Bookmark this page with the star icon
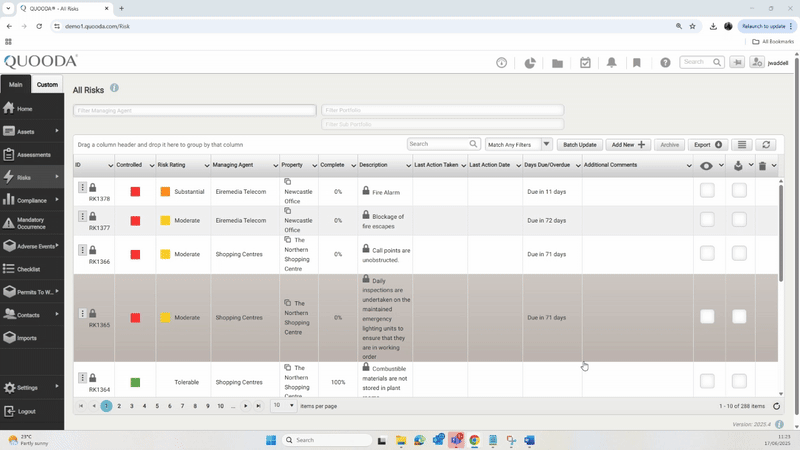The height and width of the screenshot is (450, 800). 692,26
